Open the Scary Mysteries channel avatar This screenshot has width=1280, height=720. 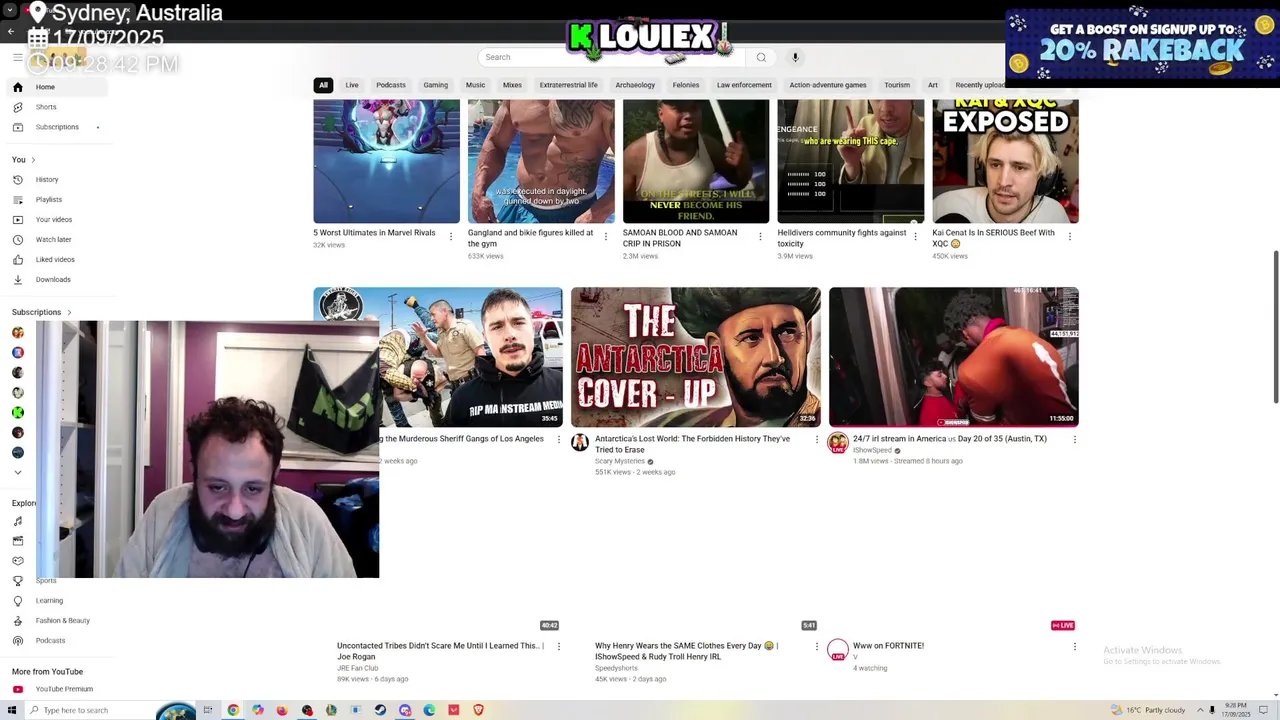click(580, 443)
